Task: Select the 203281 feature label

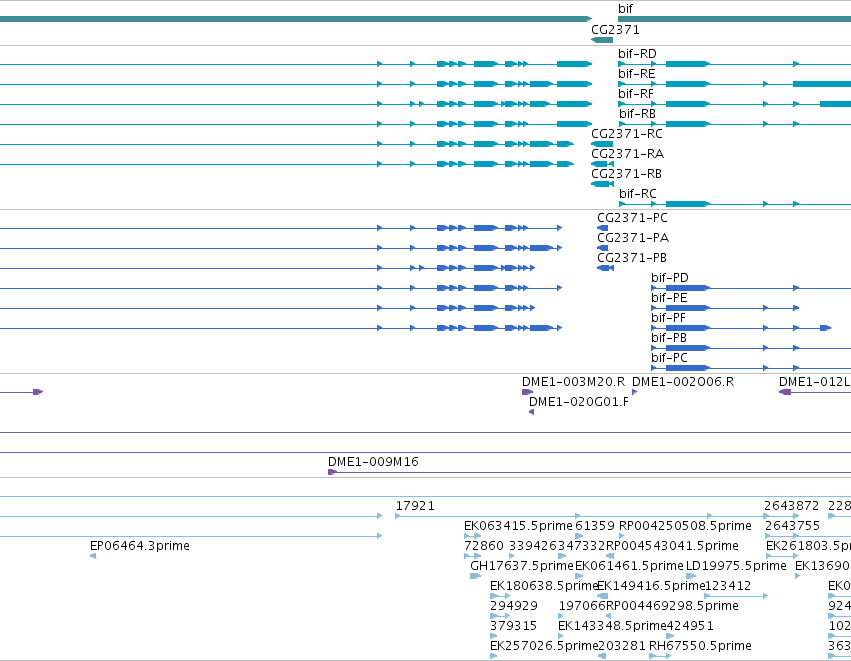Action: [622, 646]
